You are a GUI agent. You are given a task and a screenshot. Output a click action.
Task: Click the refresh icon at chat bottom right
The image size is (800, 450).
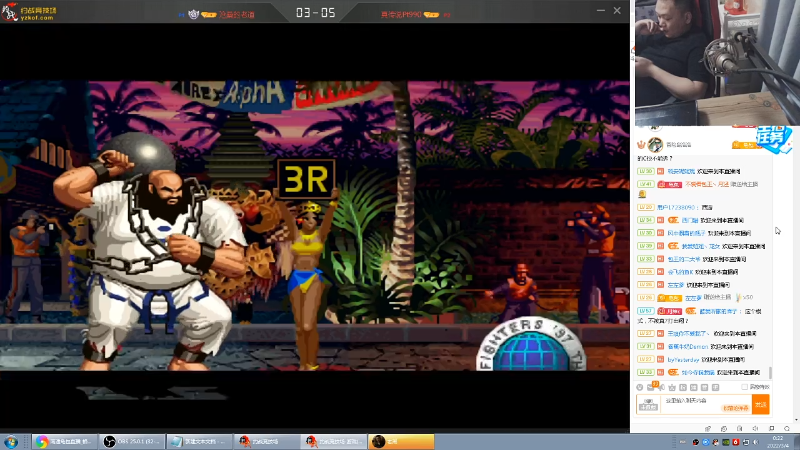(787, 429)
